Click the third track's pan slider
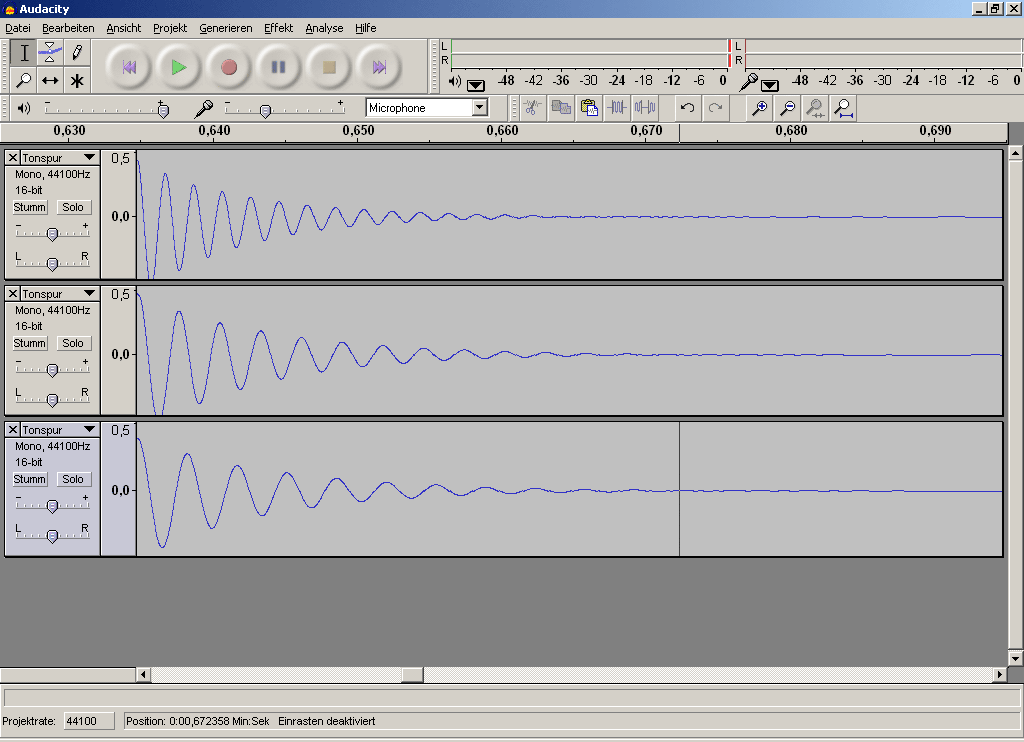The height and width of the screenshot is (742, 1024). click(x=52, y=535)
